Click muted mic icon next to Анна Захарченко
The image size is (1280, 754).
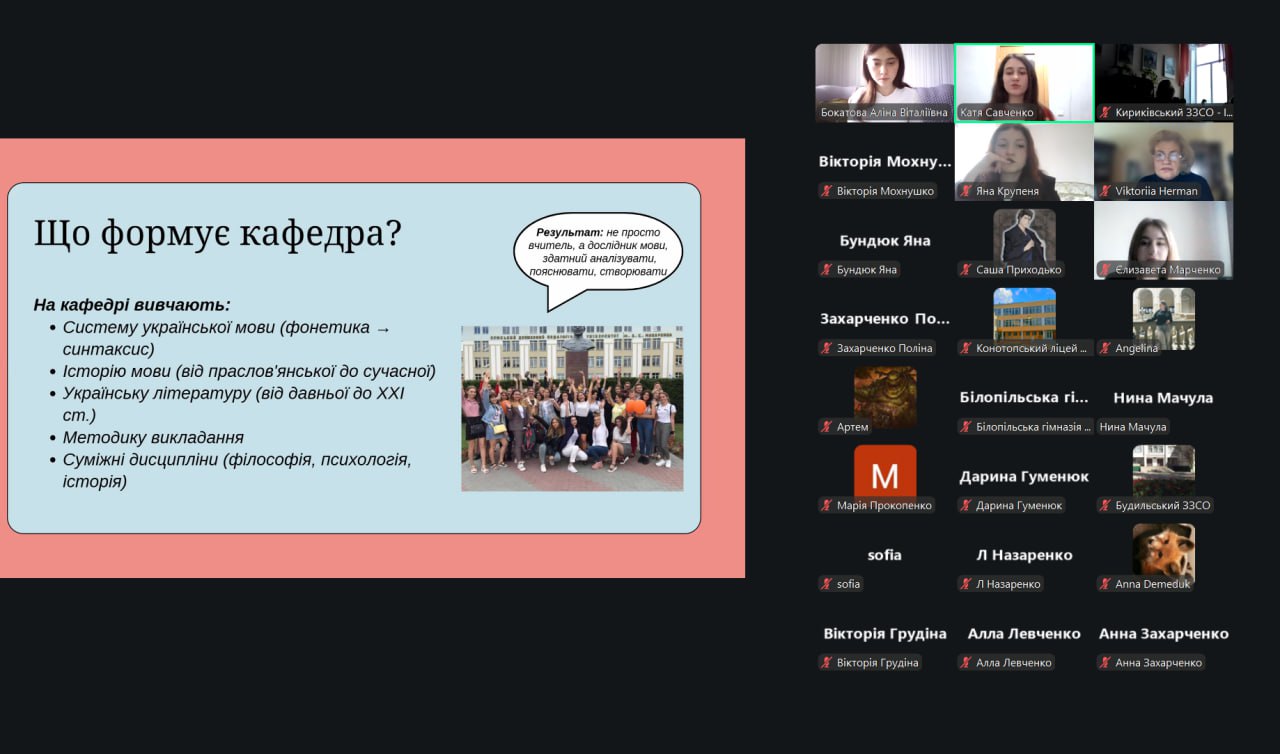(x=1105, y=662)
